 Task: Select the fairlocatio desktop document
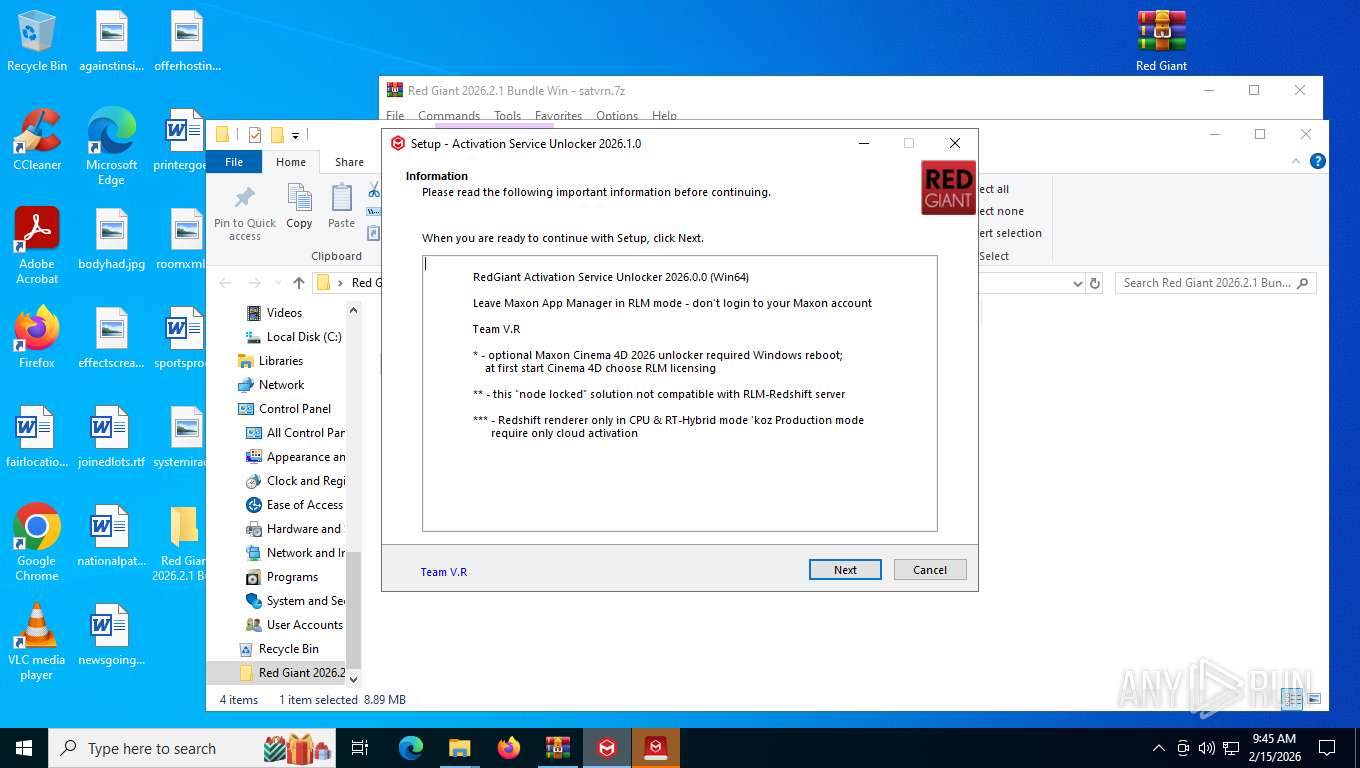[x=37, y=437]
